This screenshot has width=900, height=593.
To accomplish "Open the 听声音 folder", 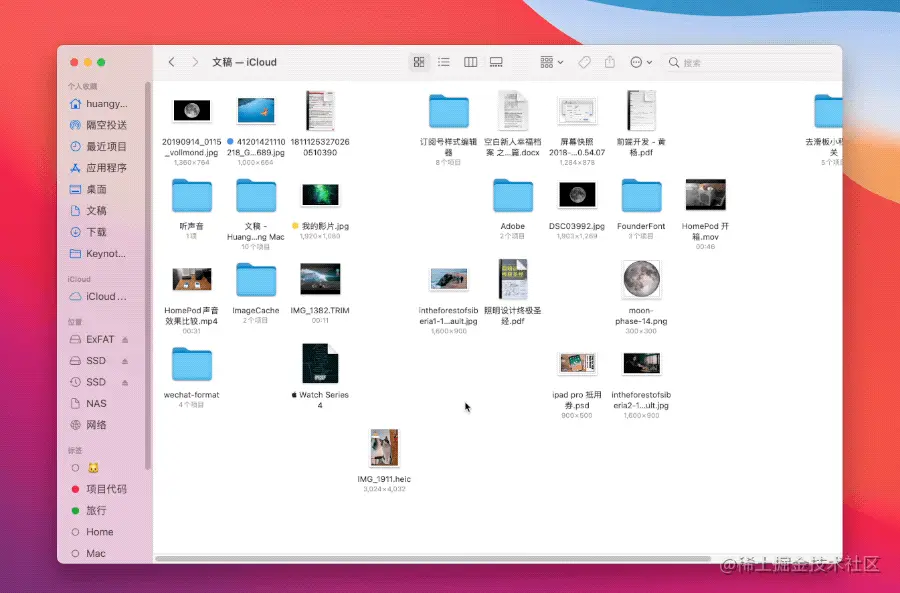I will tap(192, 195).
